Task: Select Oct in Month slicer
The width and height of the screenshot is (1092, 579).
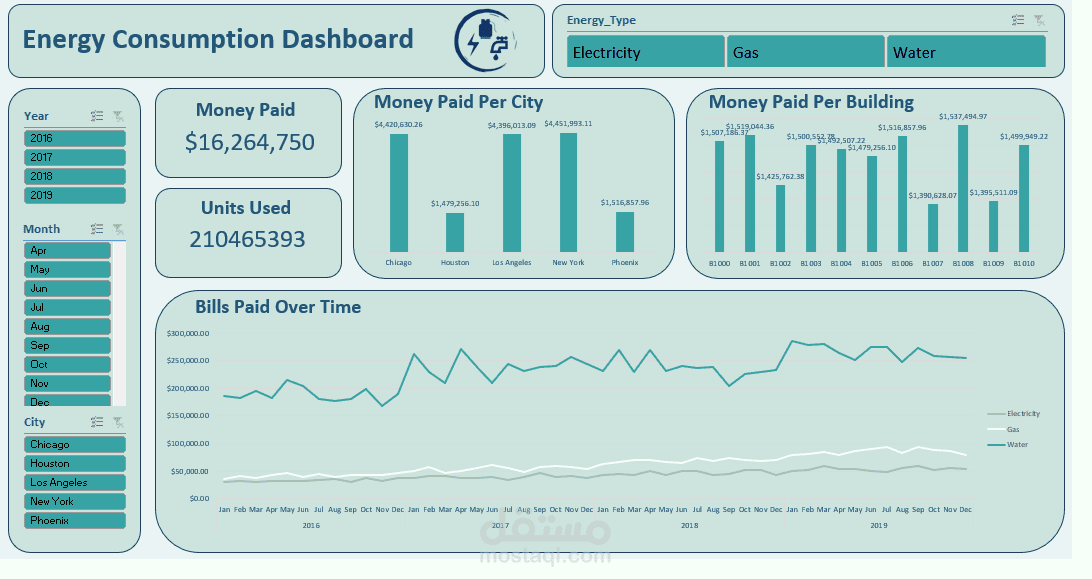Action: coord(67,364)
